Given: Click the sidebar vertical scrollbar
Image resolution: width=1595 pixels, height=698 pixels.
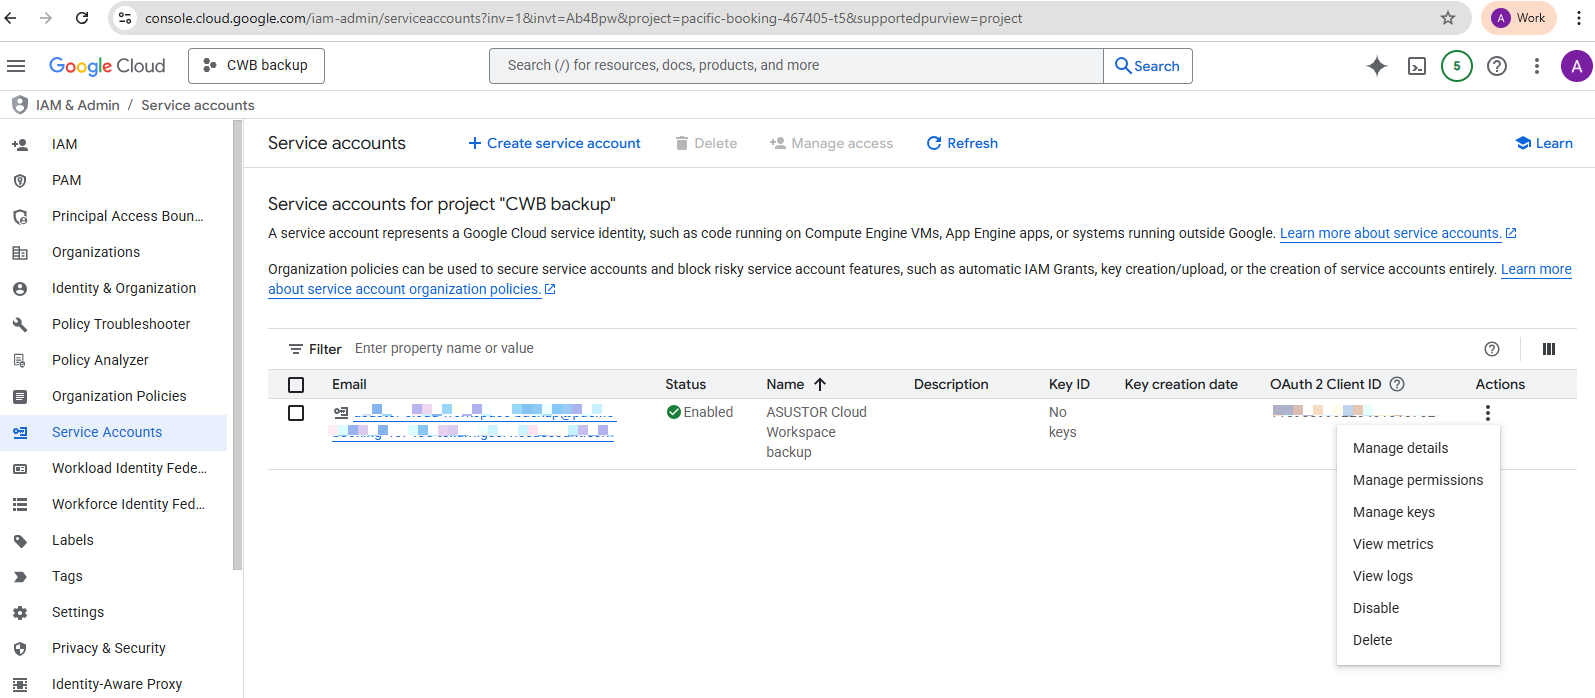Looking at the screenshot, I should (237, 345).
